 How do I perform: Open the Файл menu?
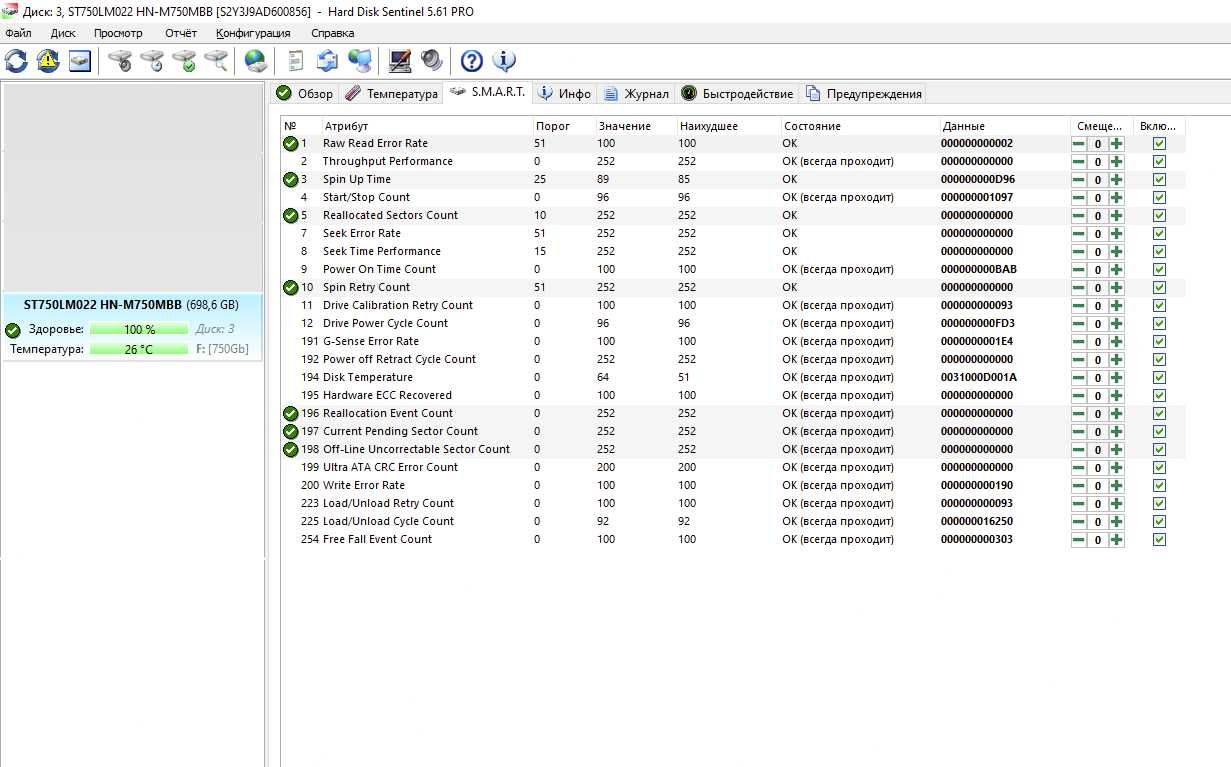point(18,33)
